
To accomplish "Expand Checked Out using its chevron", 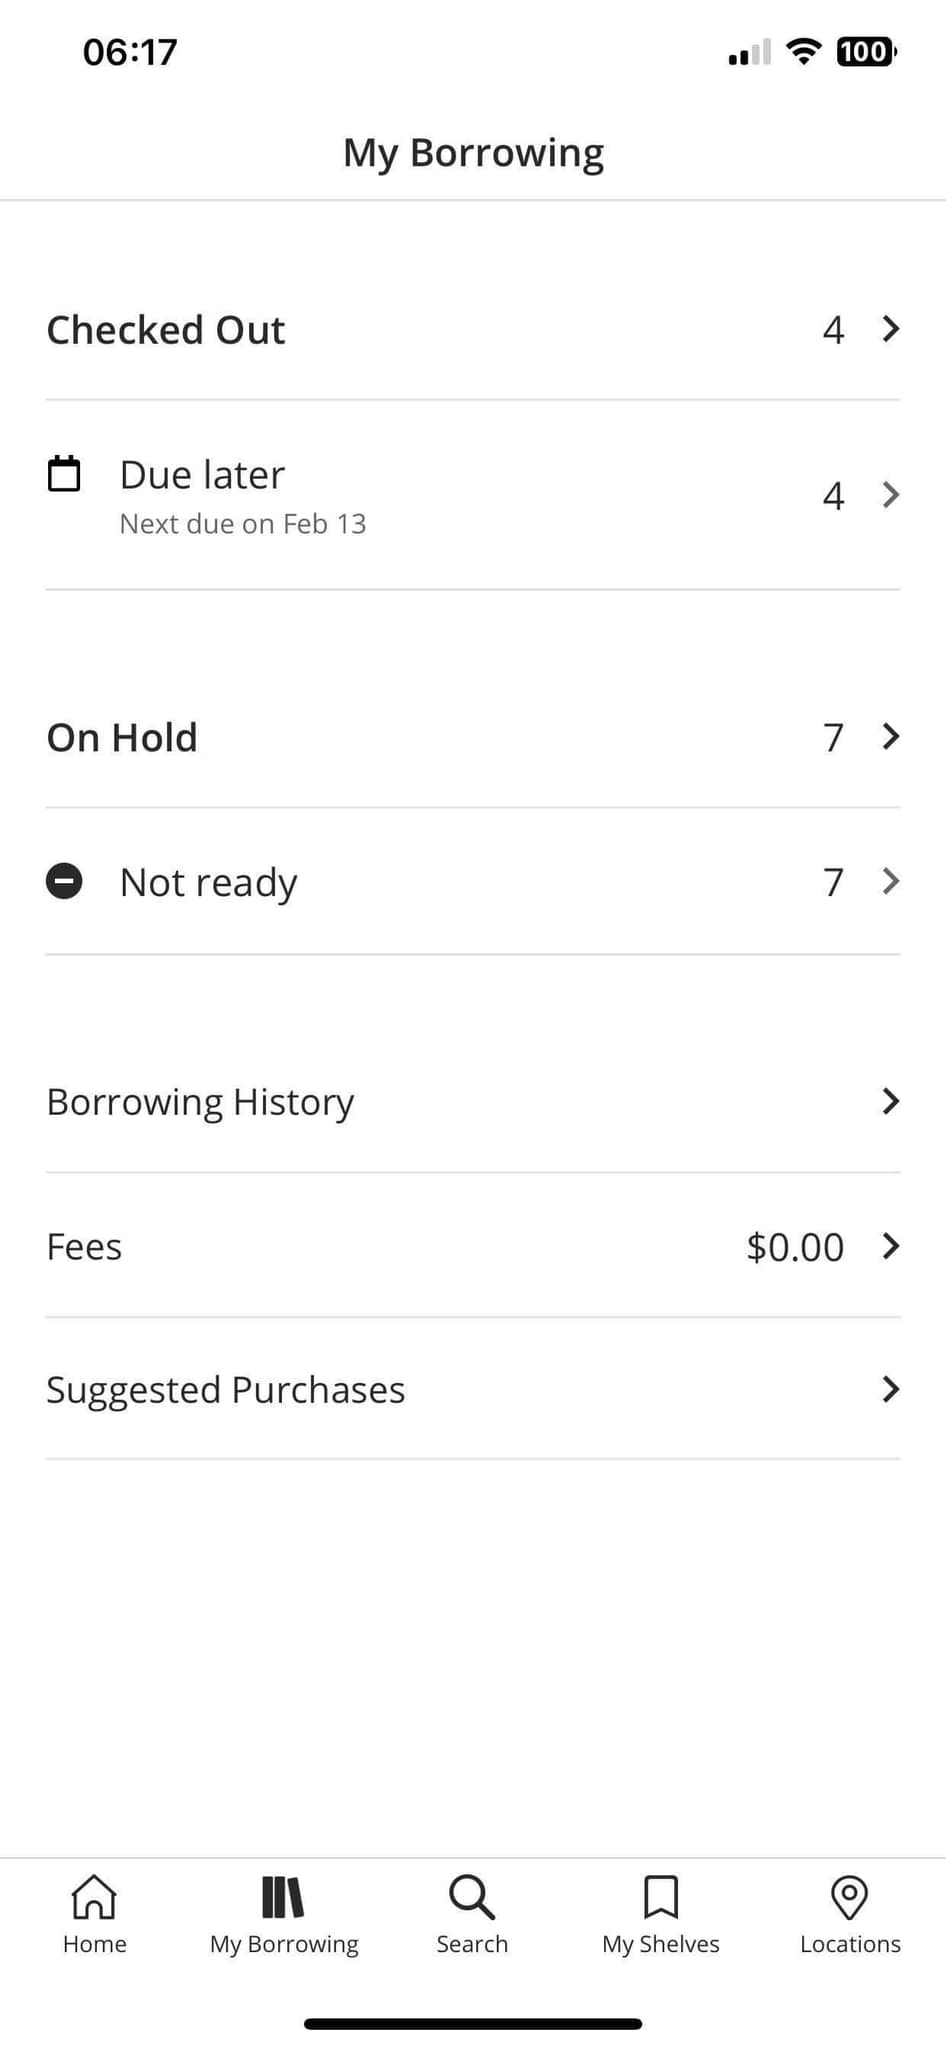I will [890, 329].
